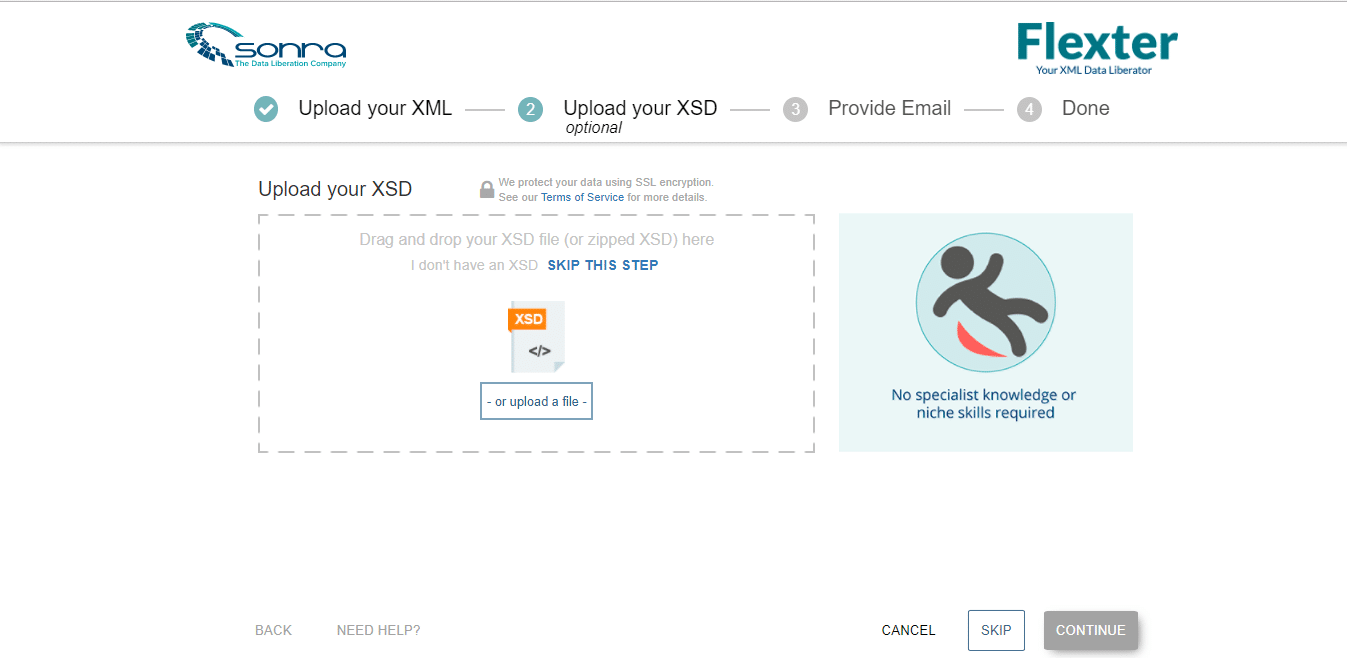The image size is (1347, 658).
Task: Click the 'or upload a file' button
Action: pos(536,401)
